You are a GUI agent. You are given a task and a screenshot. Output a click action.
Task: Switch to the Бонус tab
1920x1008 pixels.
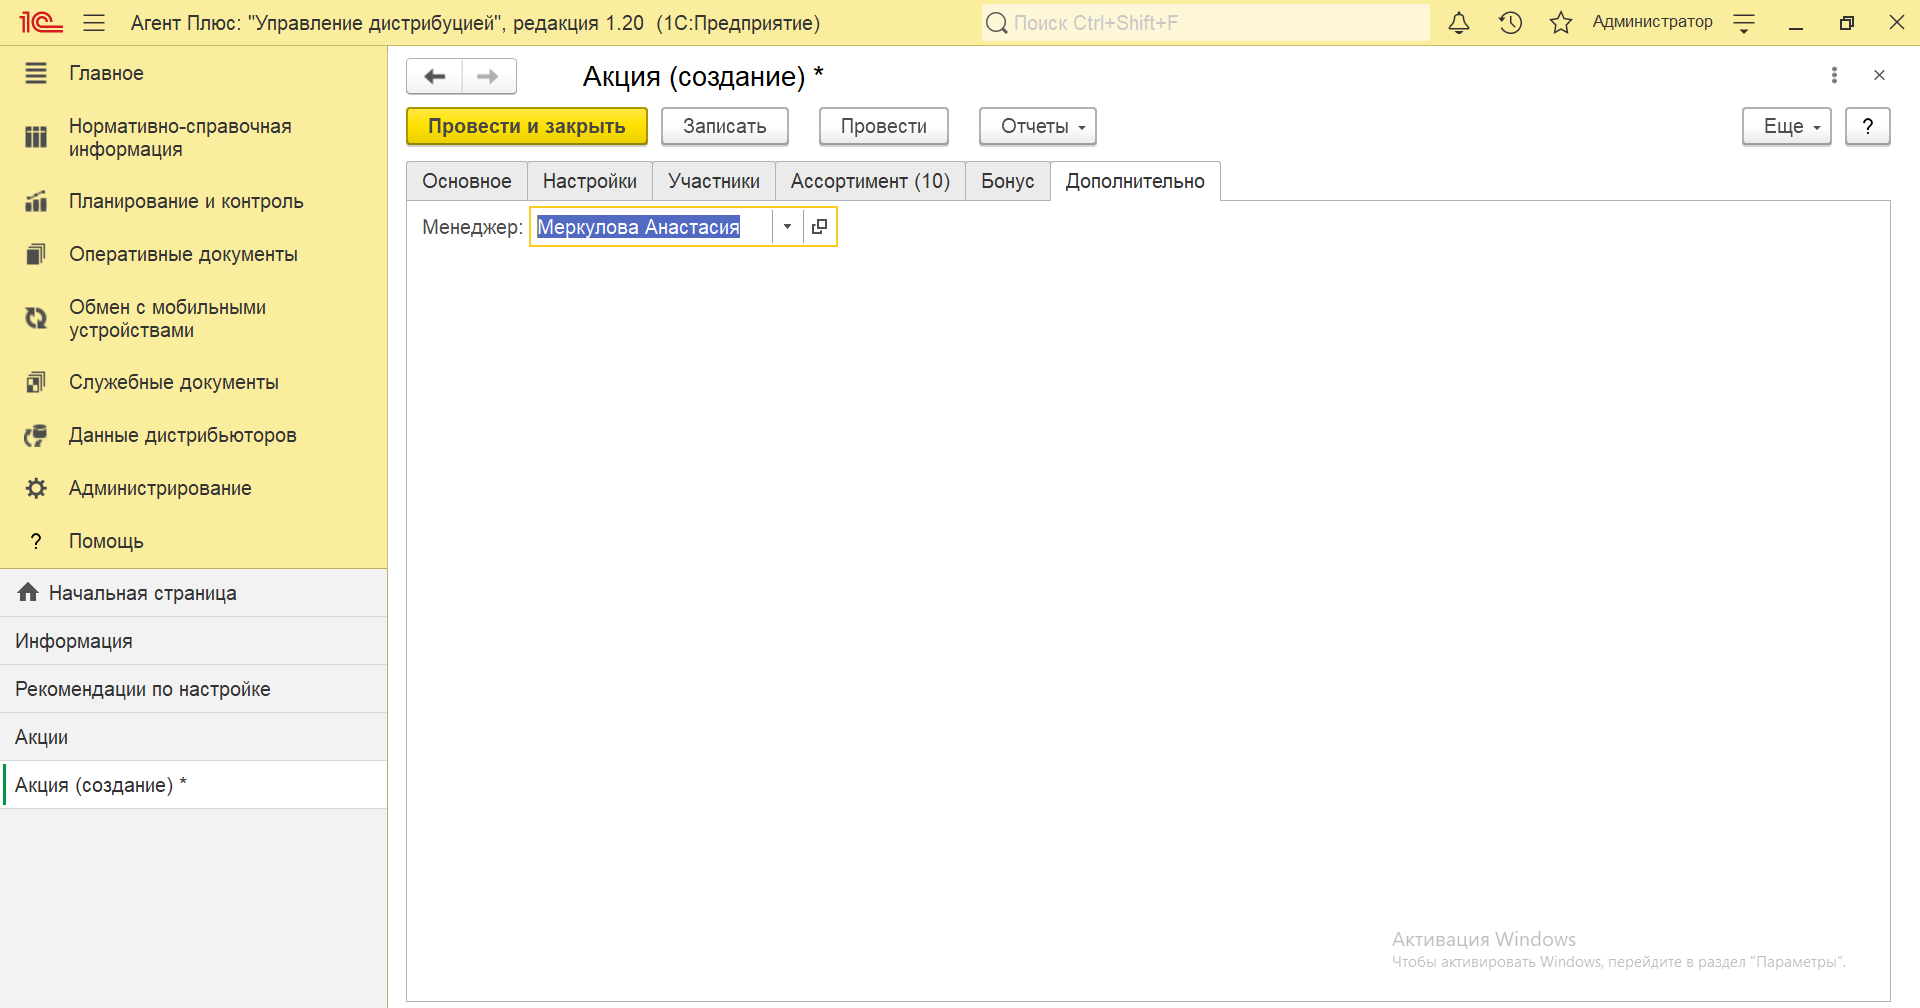click(1008, 181)
